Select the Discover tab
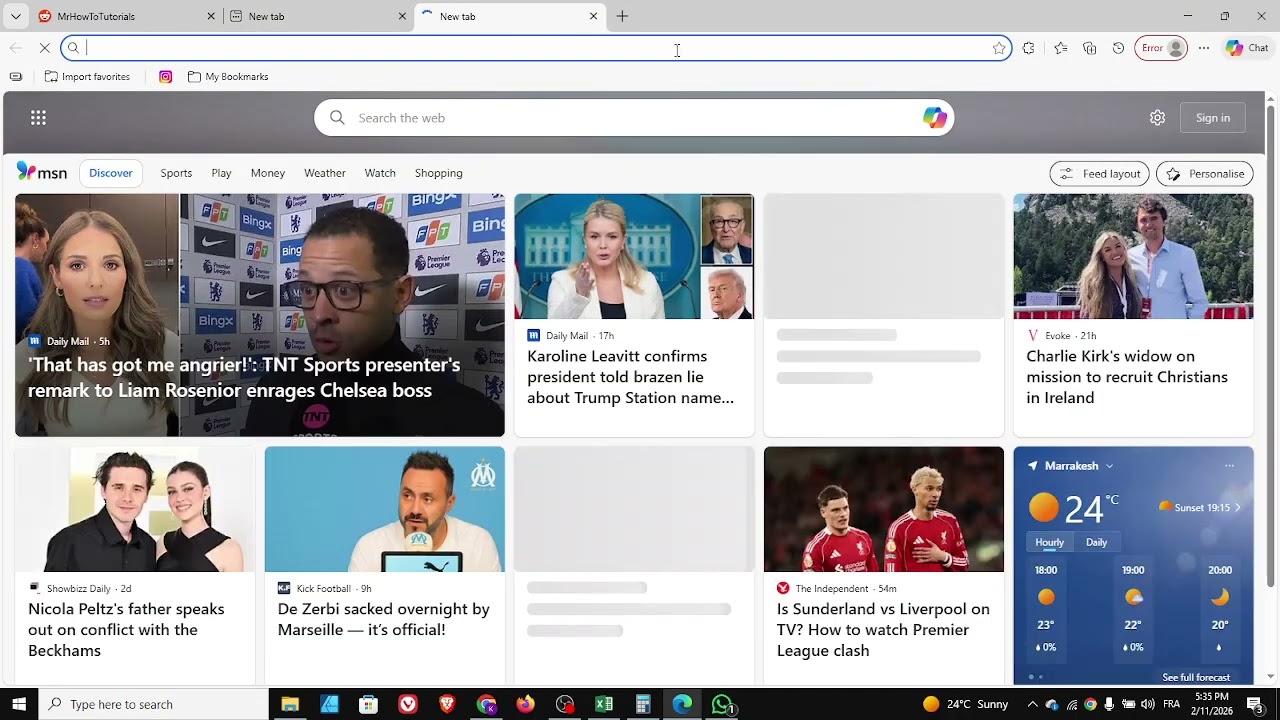 [x=111, y=173]
